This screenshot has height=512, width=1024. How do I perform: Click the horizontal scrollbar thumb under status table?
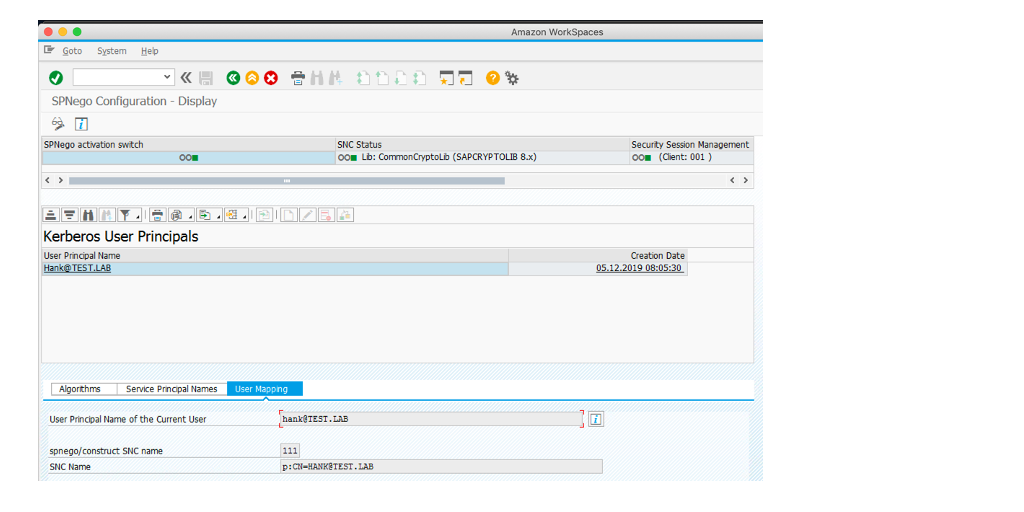coord(287,180)
